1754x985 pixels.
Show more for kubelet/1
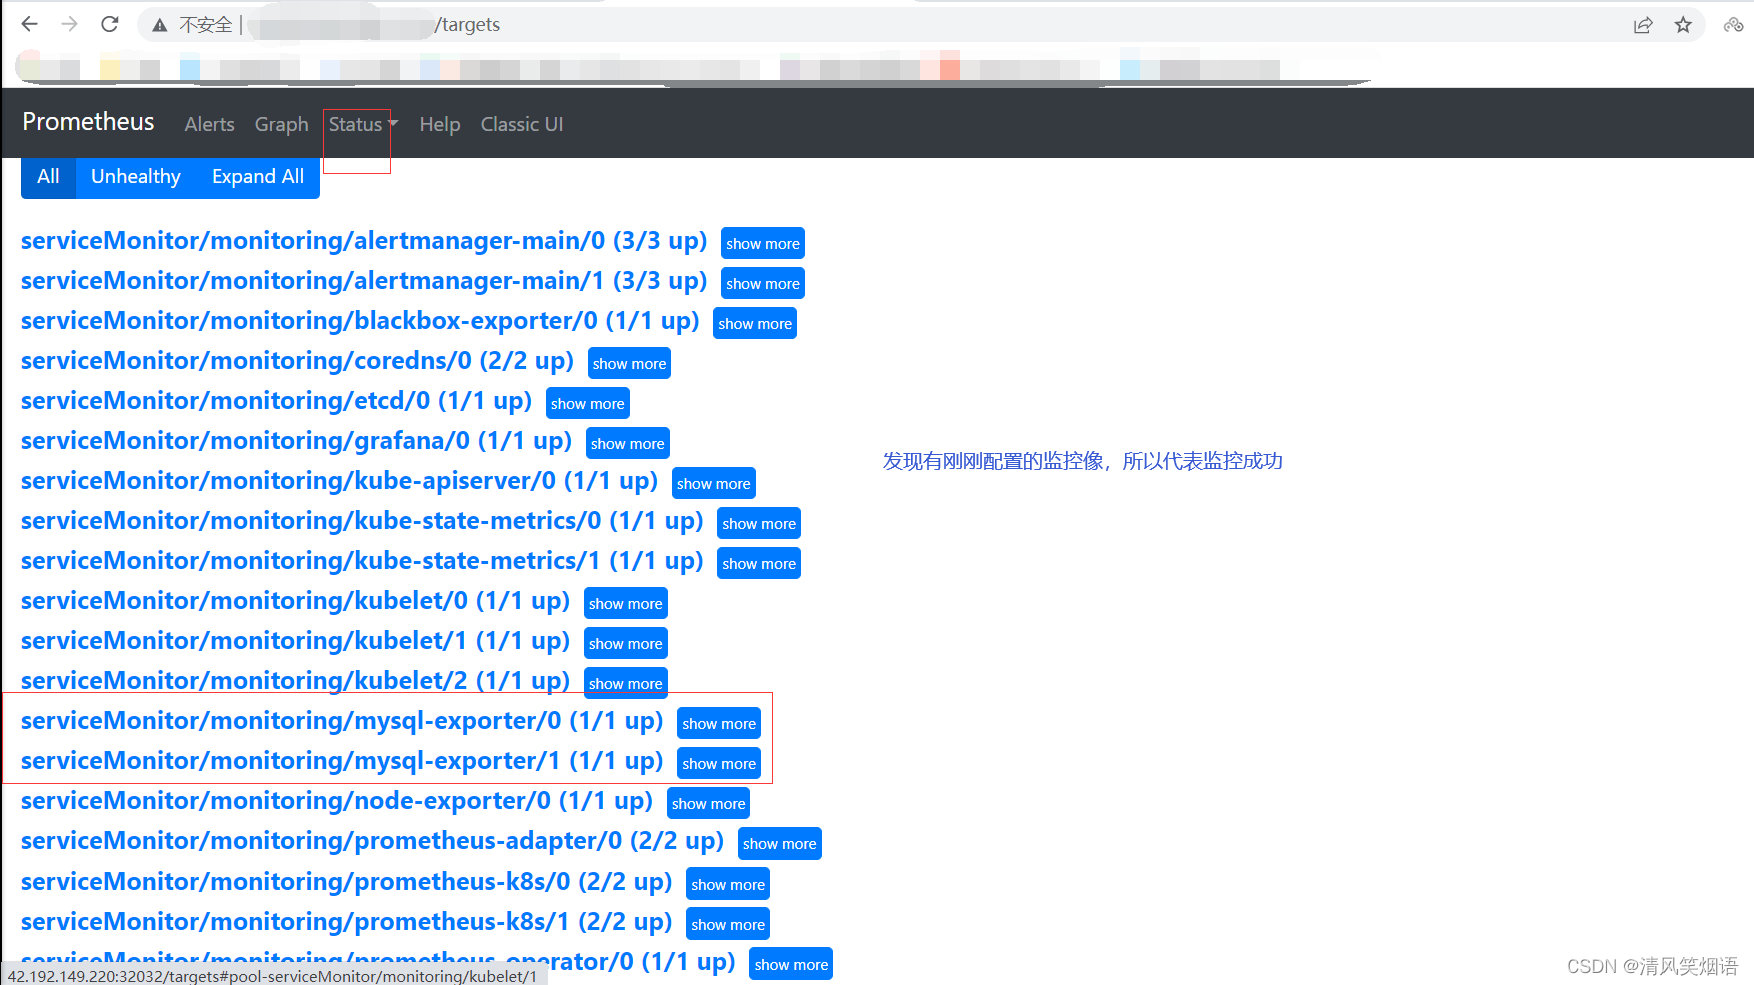point(626,643)
